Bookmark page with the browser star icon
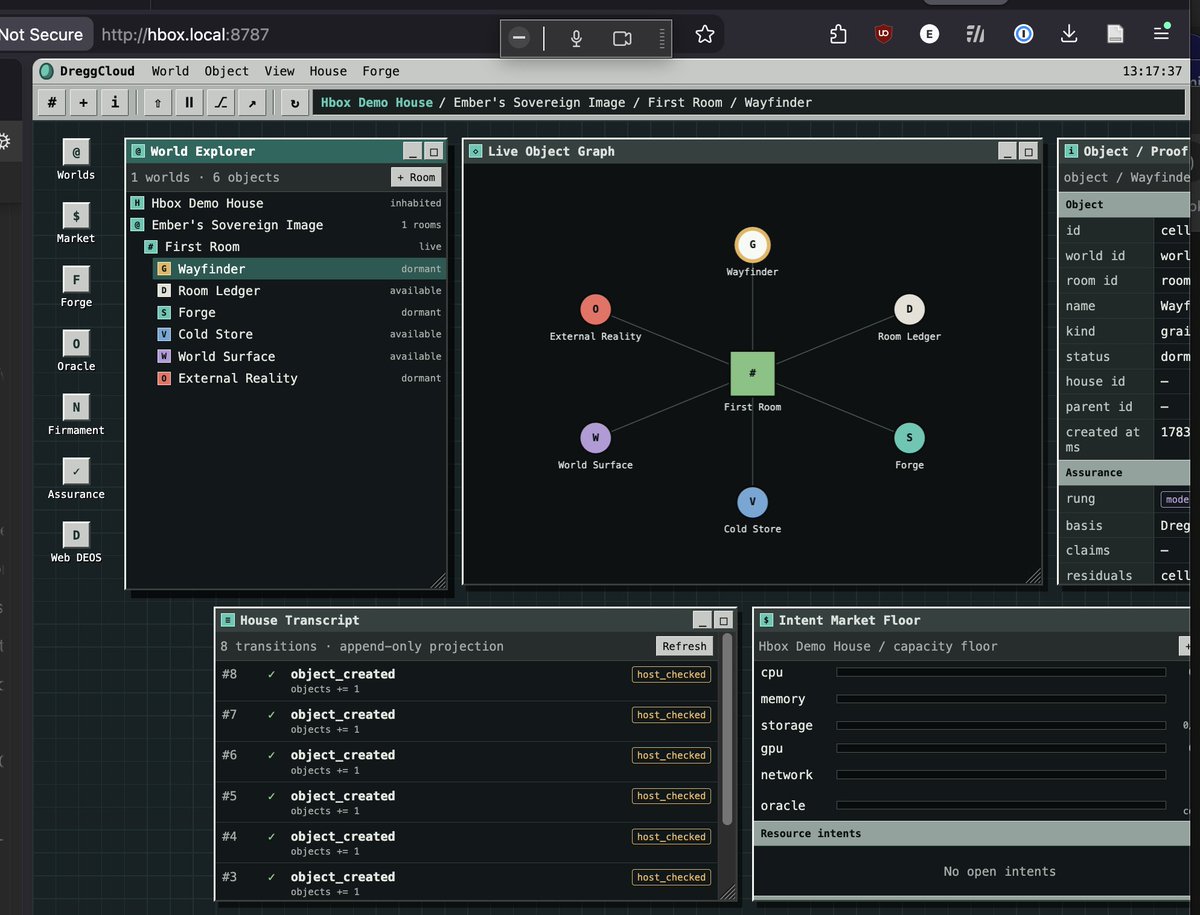 (x=705, y=35)
